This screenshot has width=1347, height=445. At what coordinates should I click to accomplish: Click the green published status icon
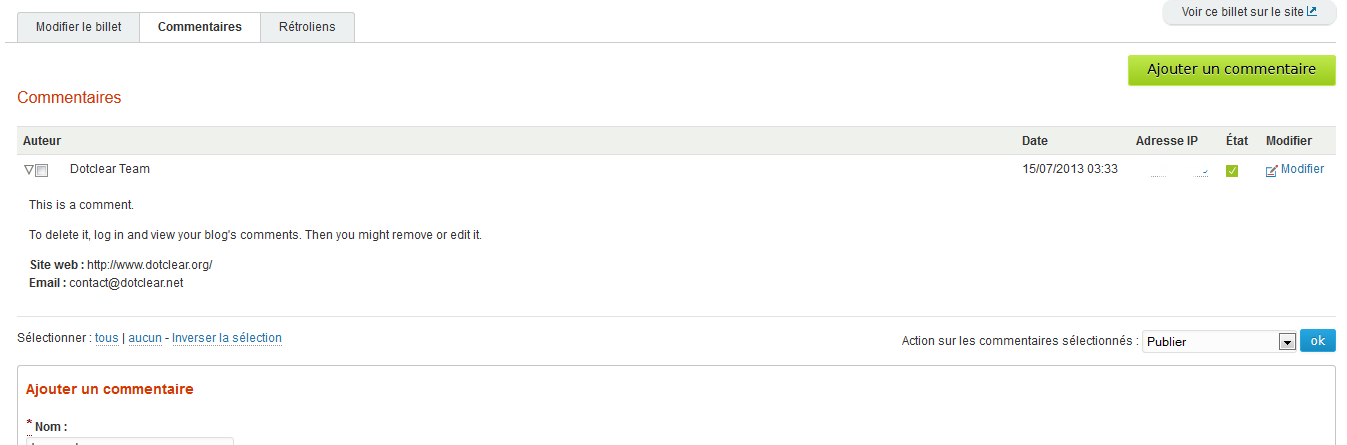pyautogui.click(x=1232, y=171)
